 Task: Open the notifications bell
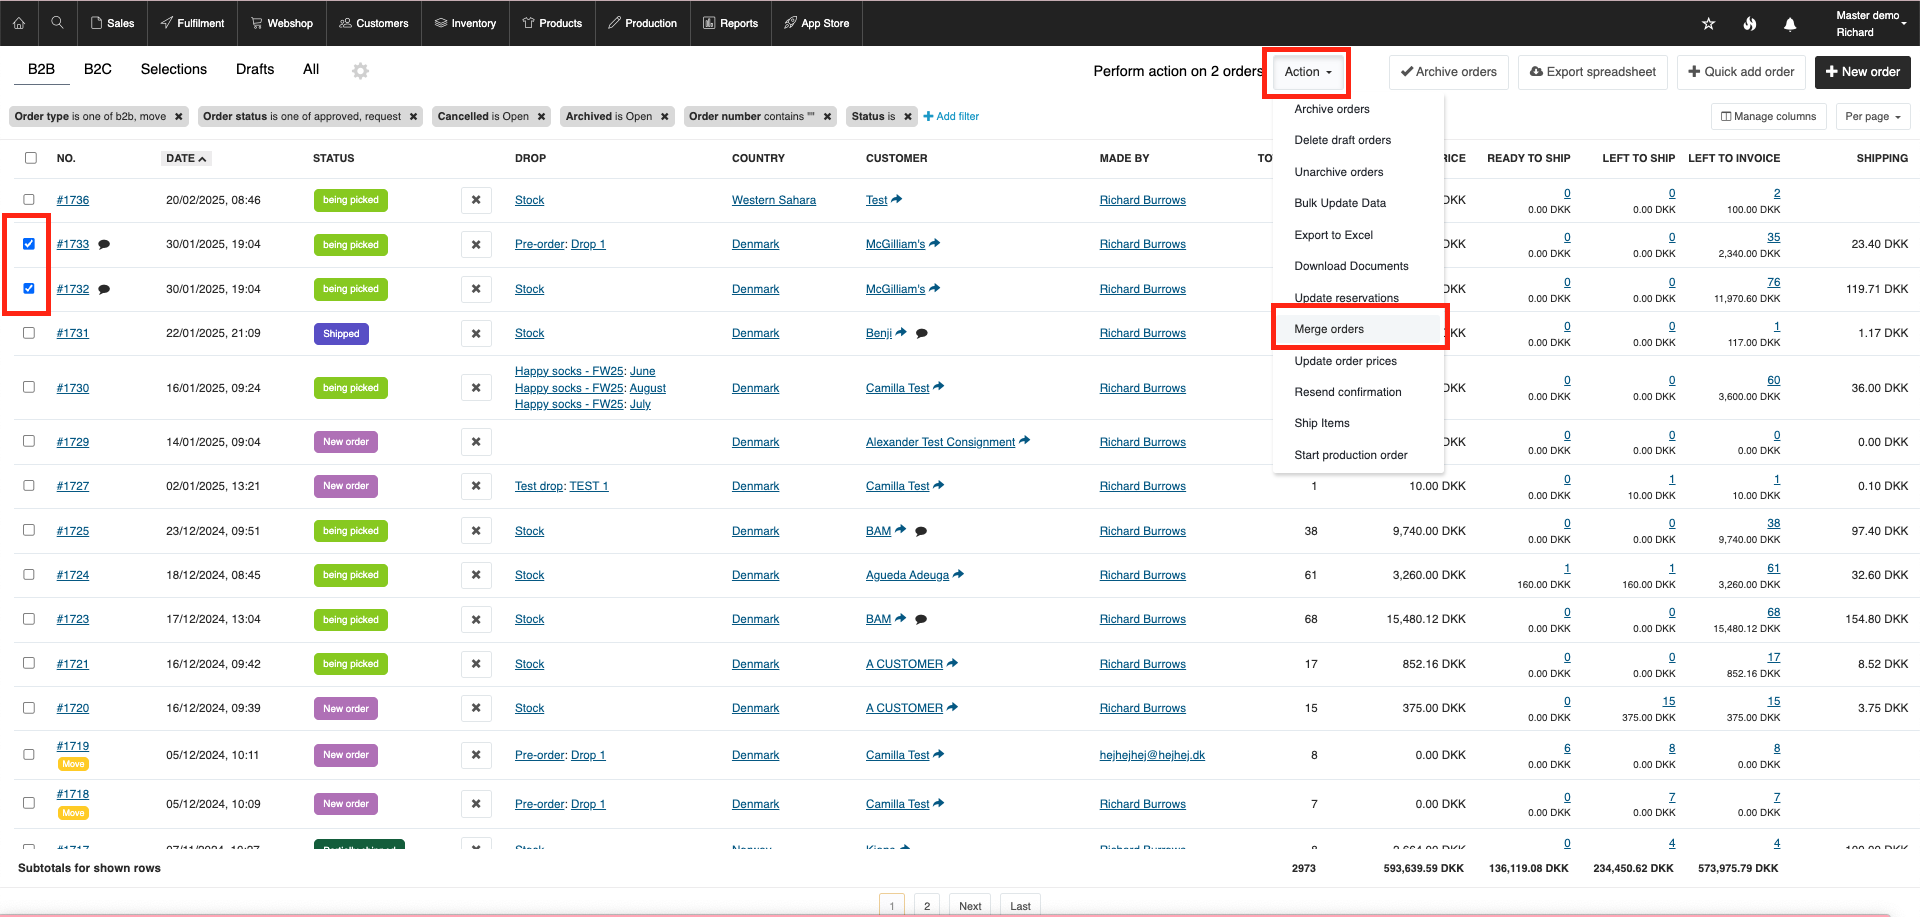coord(1790,24)
